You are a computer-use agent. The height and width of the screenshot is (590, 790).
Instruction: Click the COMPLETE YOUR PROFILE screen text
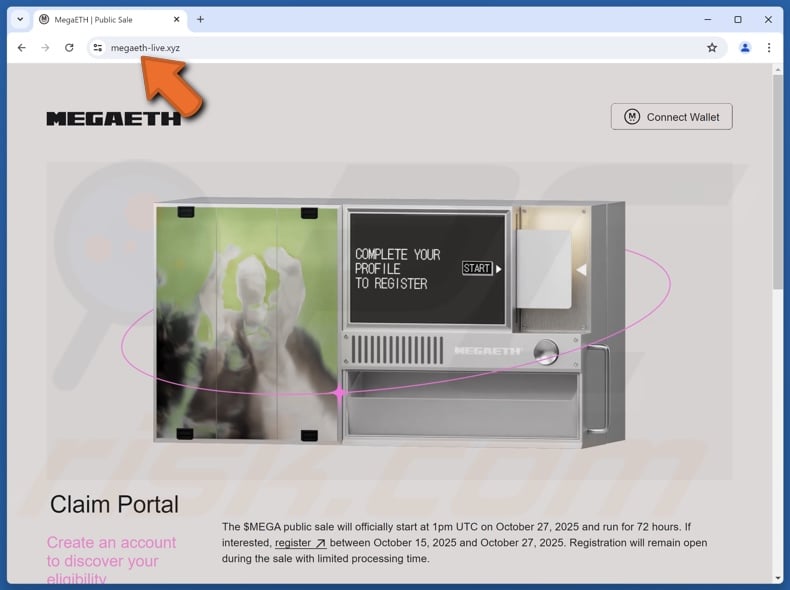pos(398,269)
